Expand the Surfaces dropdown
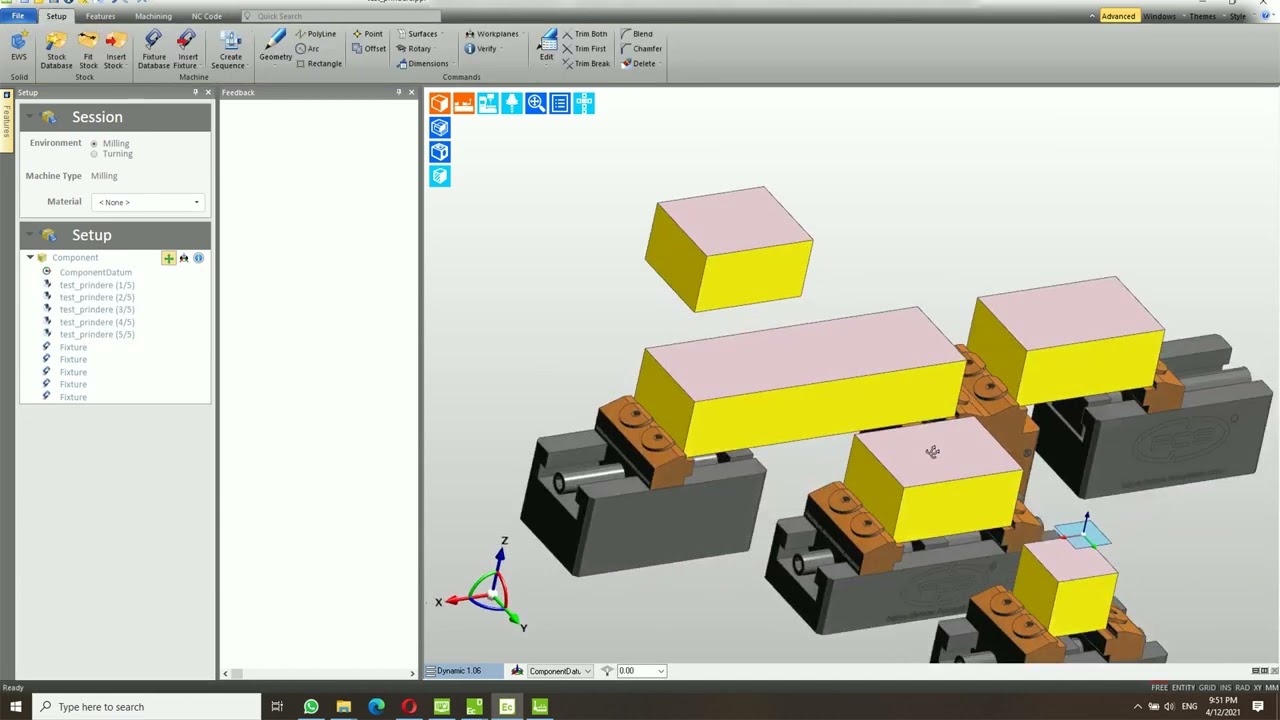Image resolution: width=1280 pixels, height=720 pixels. (424, 34)
